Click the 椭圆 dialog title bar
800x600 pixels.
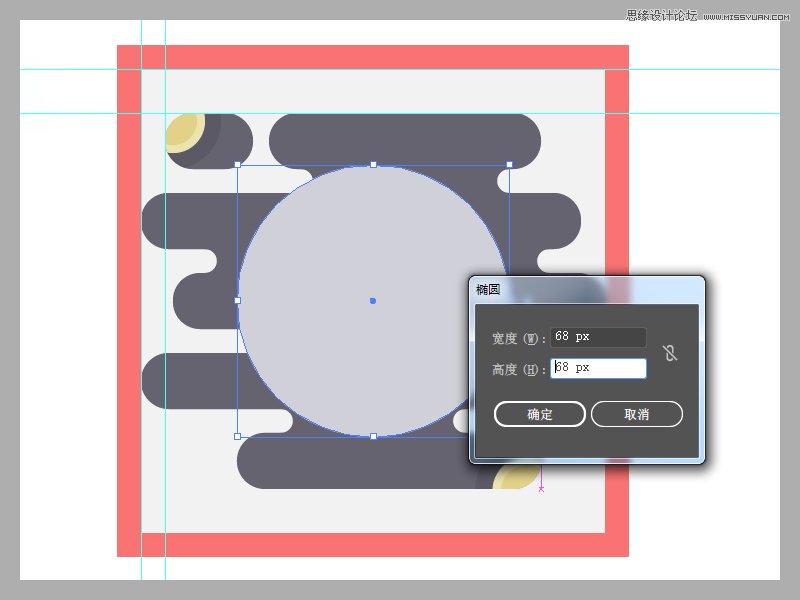click(x=587, y=289)
